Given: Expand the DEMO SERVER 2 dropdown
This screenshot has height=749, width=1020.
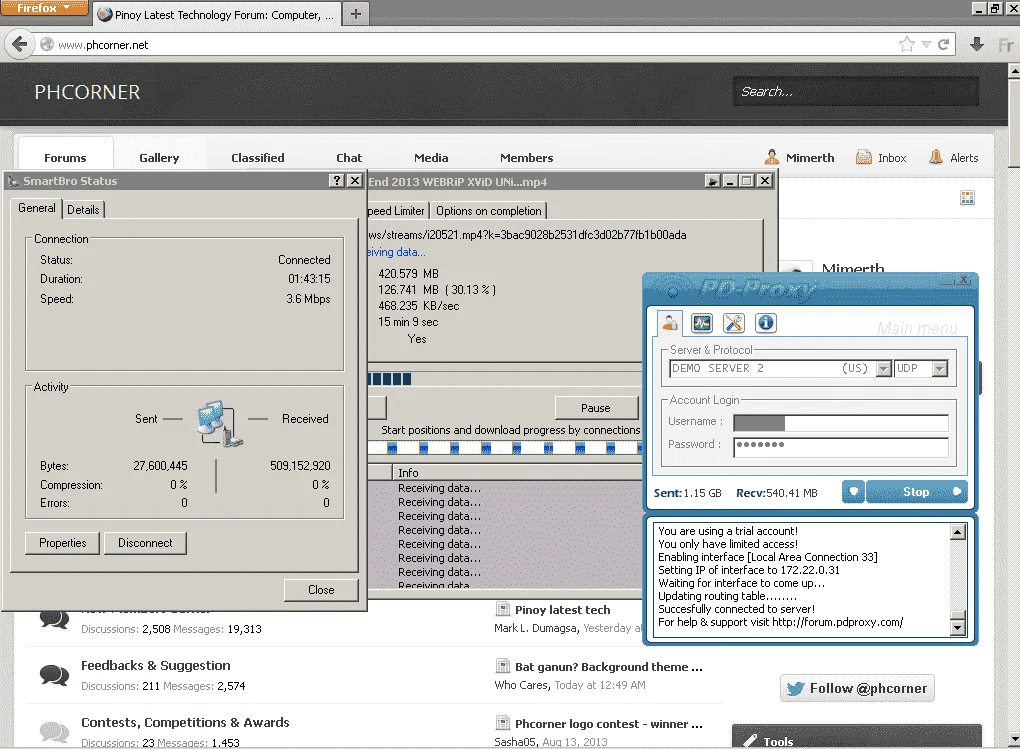Looking at the screenshot, I should point(883,369).
